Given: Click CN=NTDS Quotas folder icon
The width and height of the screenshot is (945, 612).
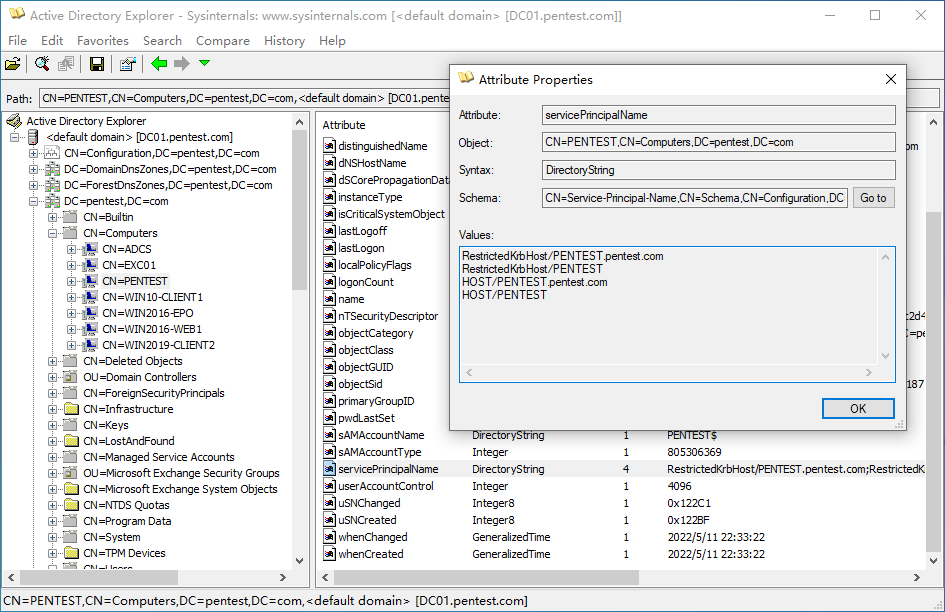Looking at the screenshot, I should (x=71, y=505).
